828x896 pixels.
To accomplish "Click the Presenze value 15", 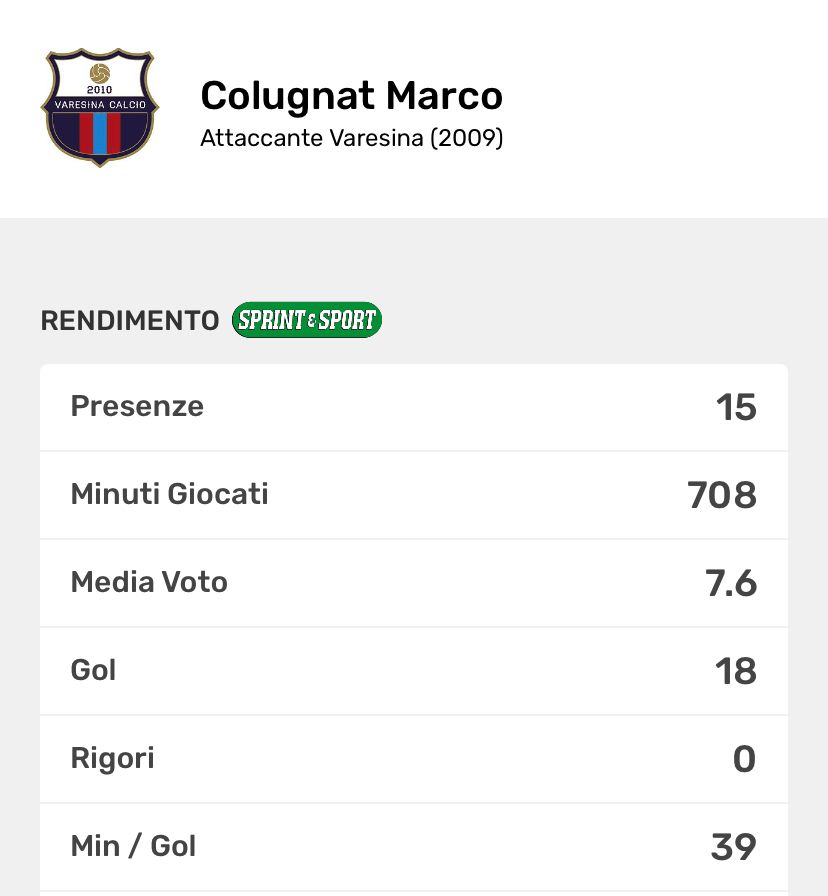I will (x=736, y=408).
